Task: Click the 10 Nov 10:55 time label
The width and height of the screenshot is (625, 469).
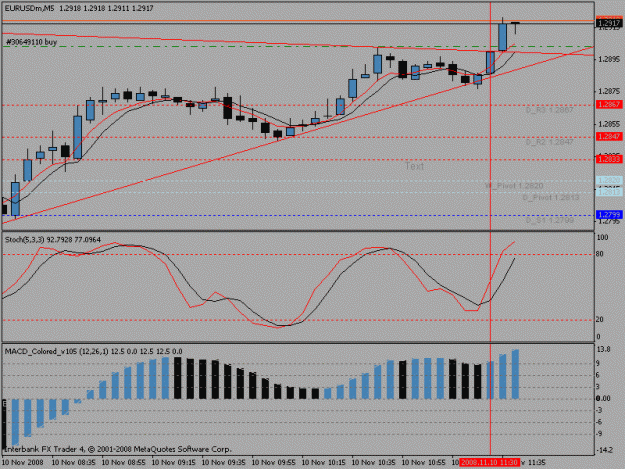Action: tap(423, 463)
